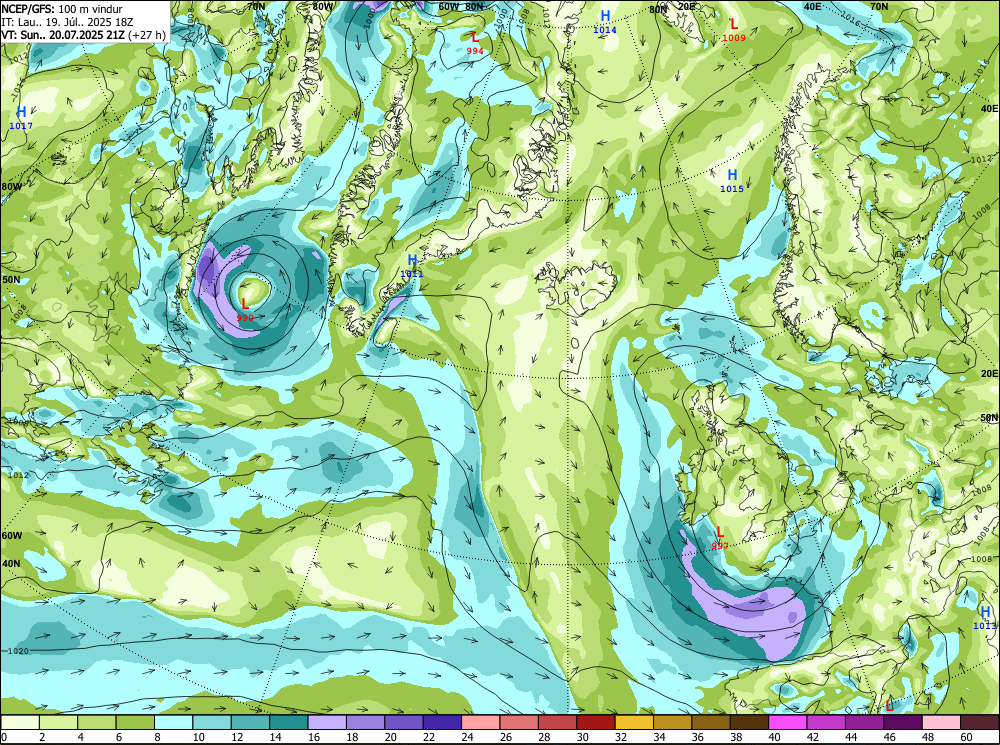
Task: Select the dark maroon 60+ legend swatch
Action: coord(980,722)
